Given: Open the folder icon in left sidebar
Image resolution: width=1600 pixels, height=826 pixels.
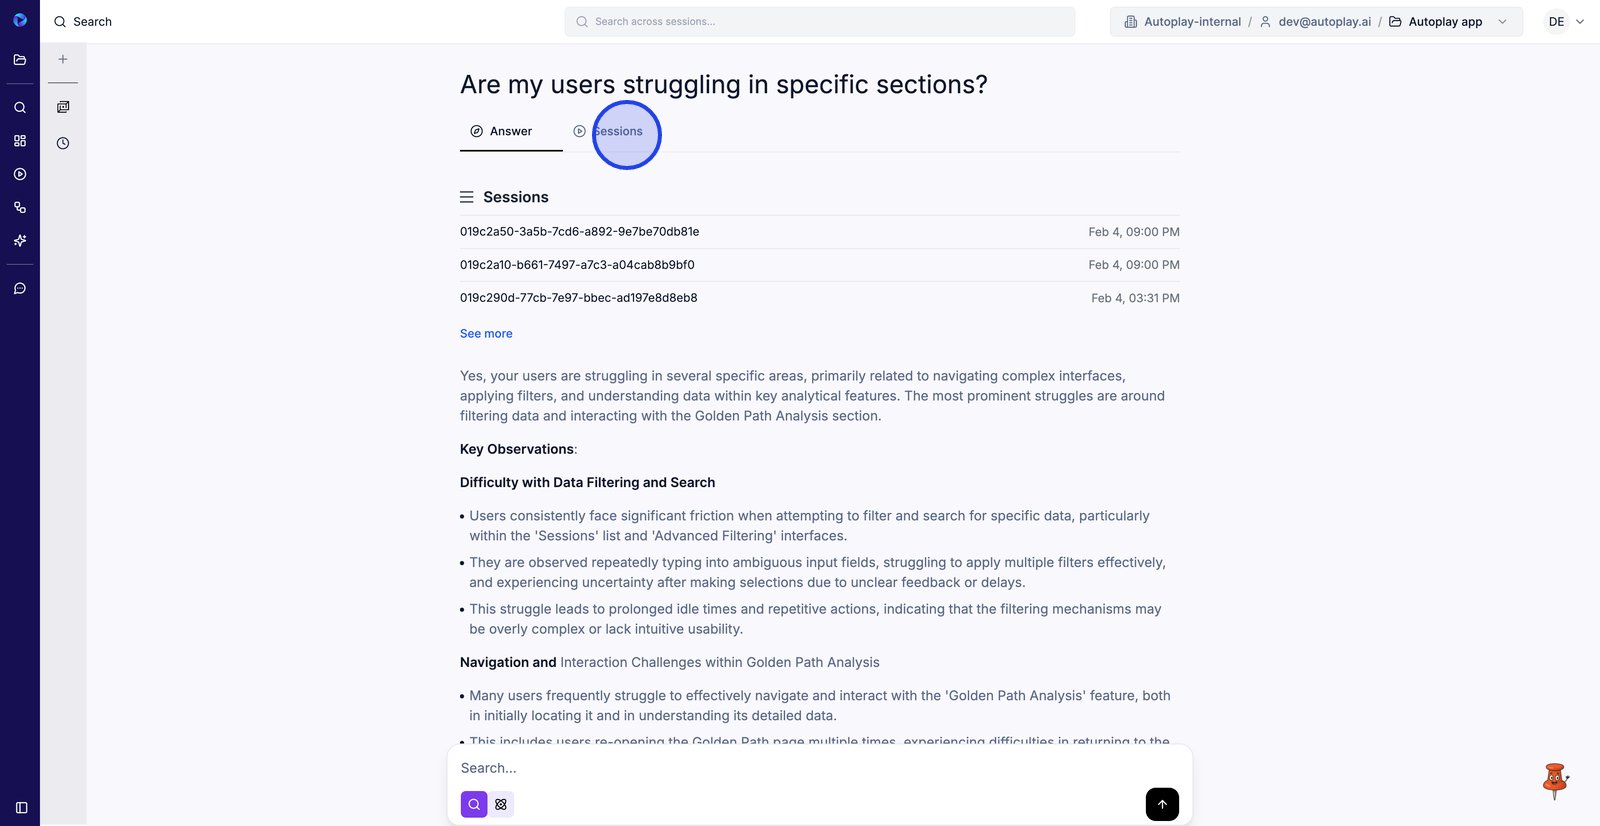Looking at the screenshot, I should click(x=20, y=60).
